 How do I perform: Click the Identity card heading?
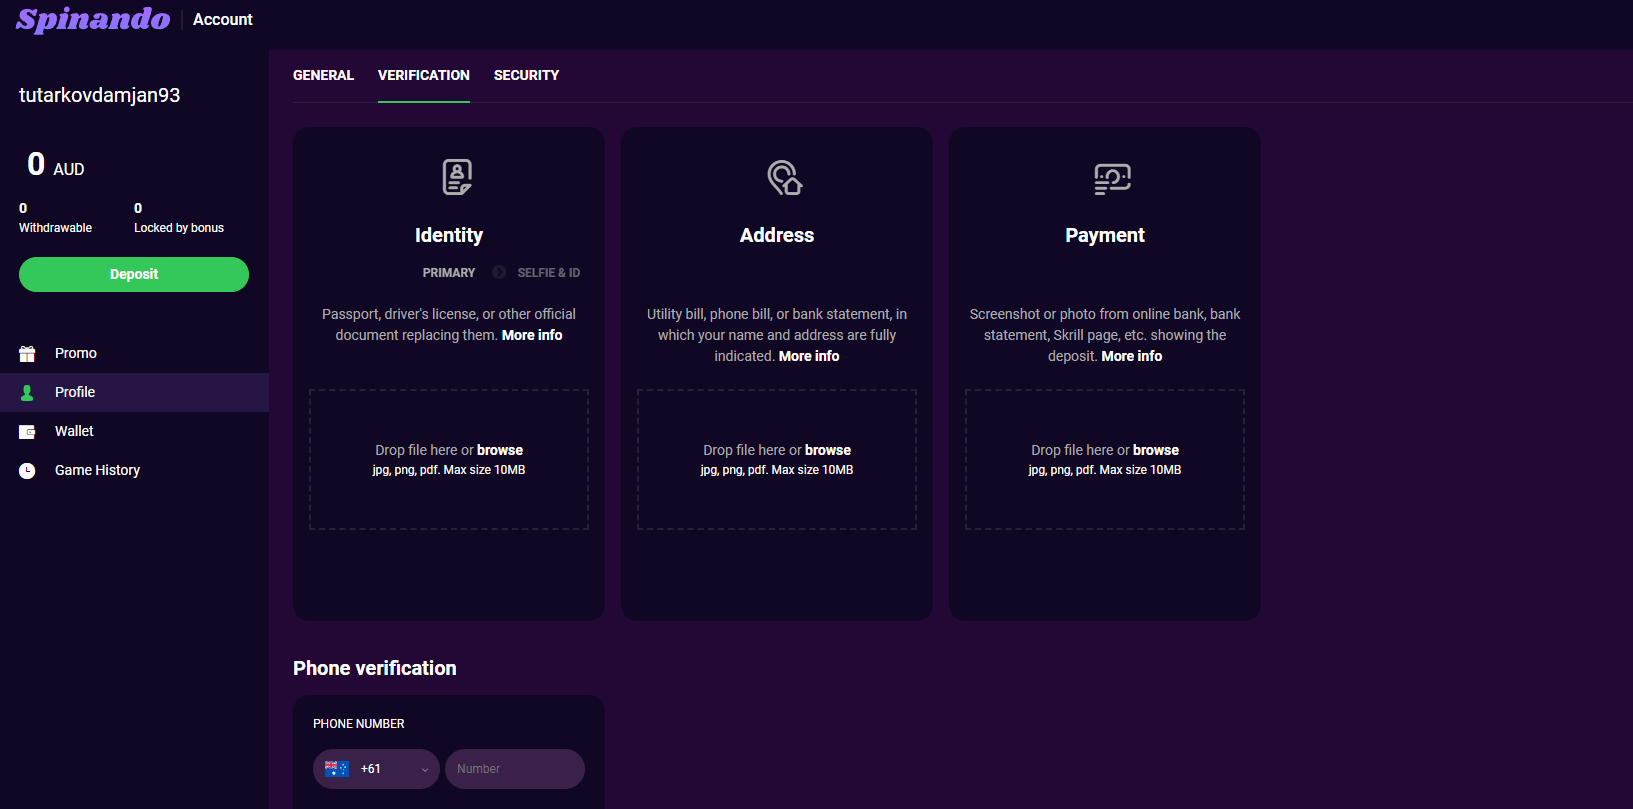449,235
